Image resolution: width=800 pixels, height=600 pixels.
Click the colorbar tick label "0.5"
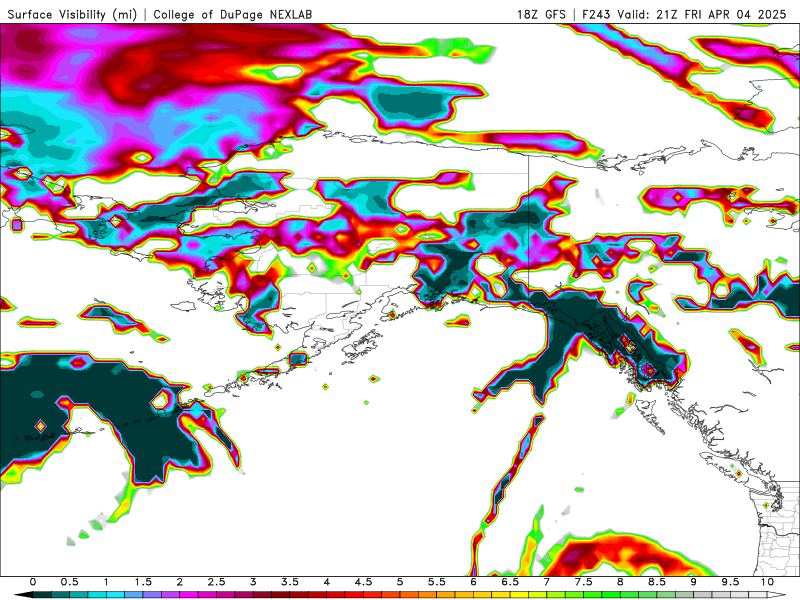click(69, 582)
